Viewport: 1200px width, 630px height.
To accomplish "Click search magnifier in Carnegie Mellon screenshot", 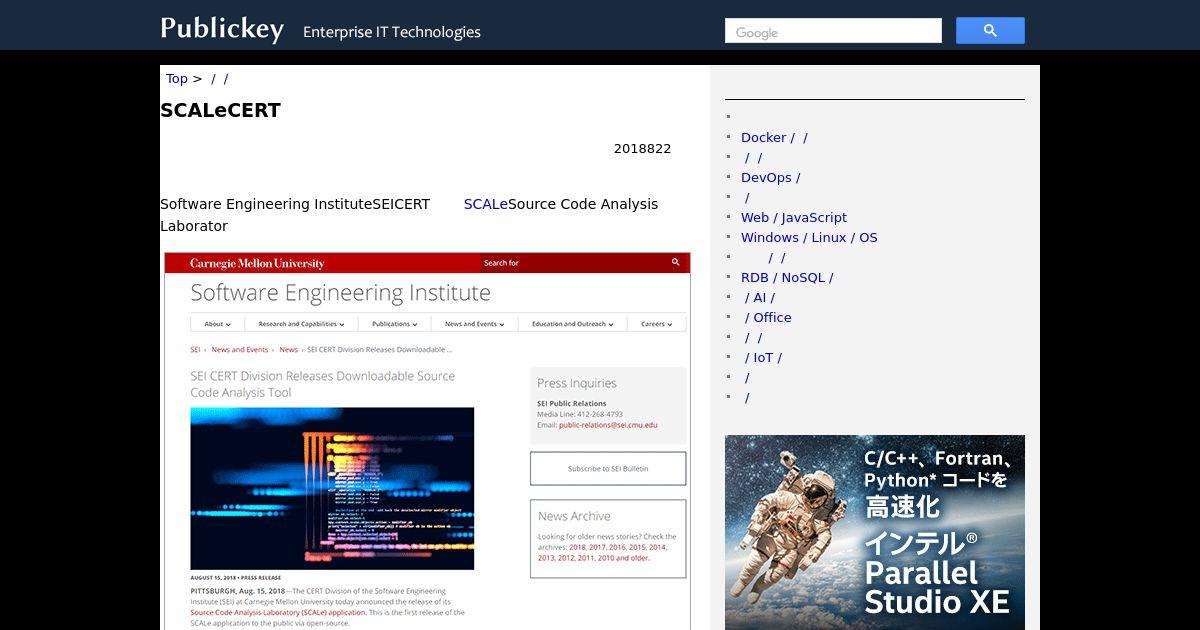I will [x=675, y=263].
